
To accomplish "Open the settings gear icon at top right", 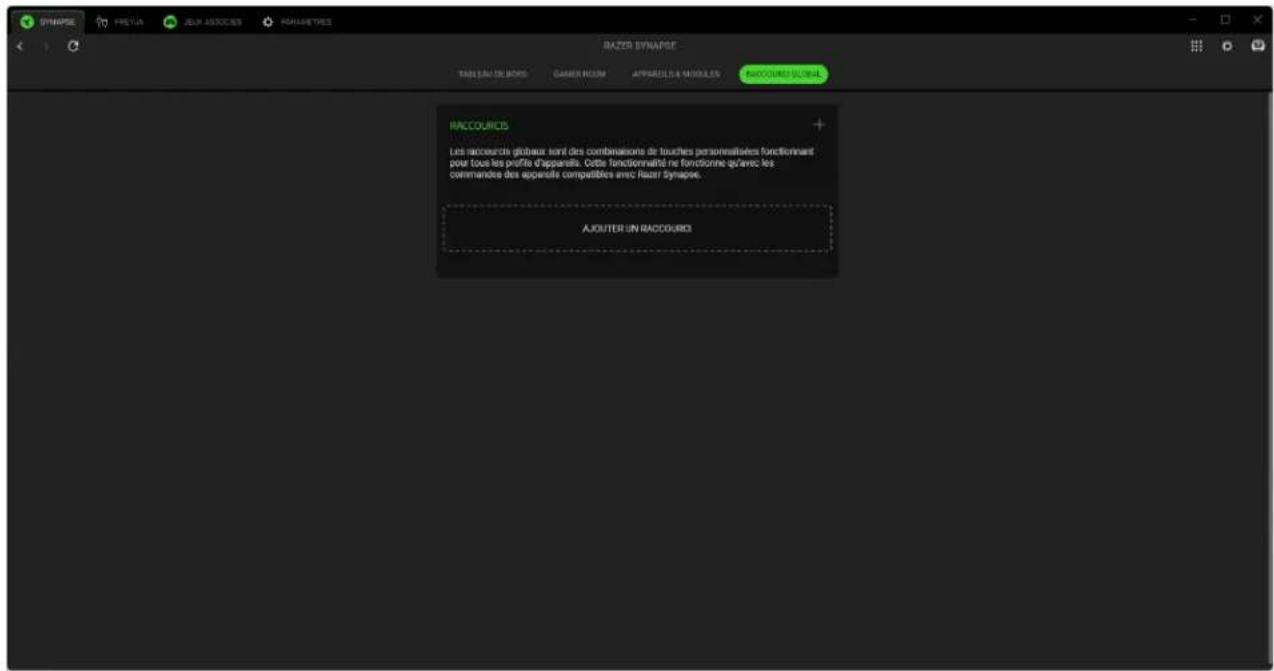I will (1227, 47).
